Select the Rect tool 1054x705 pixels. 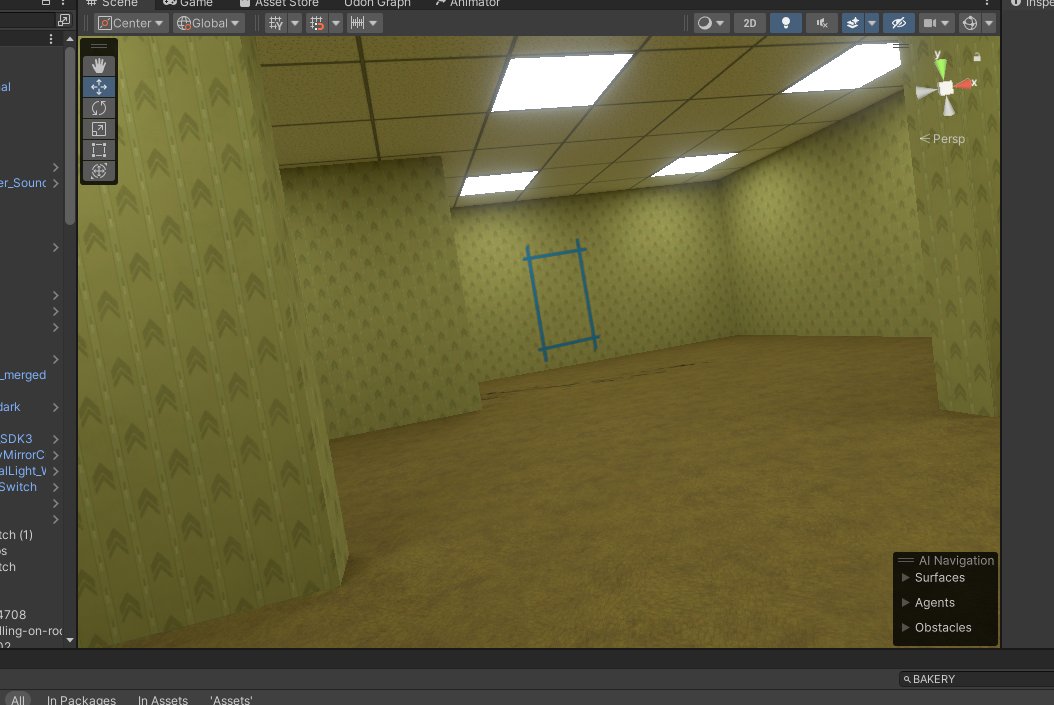click(99, 150)
